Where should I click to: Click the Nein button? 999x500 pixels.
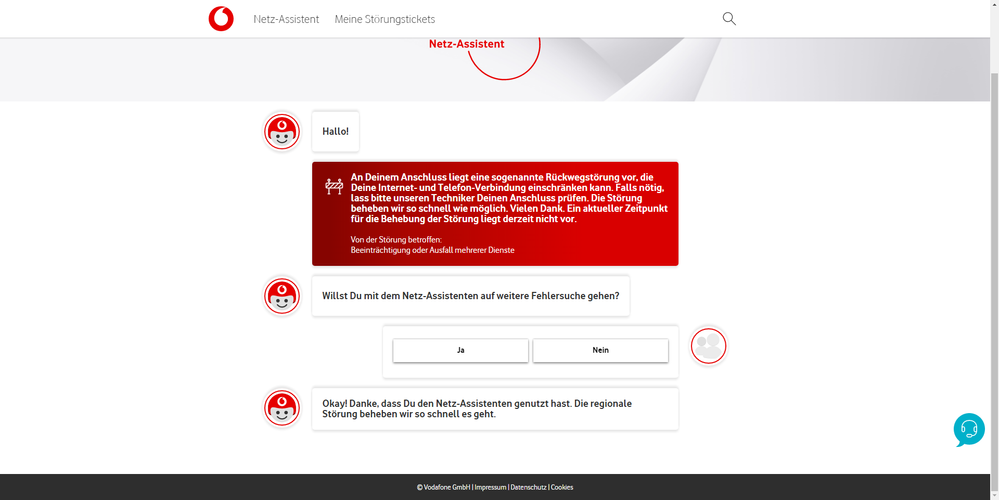point(600,350)
